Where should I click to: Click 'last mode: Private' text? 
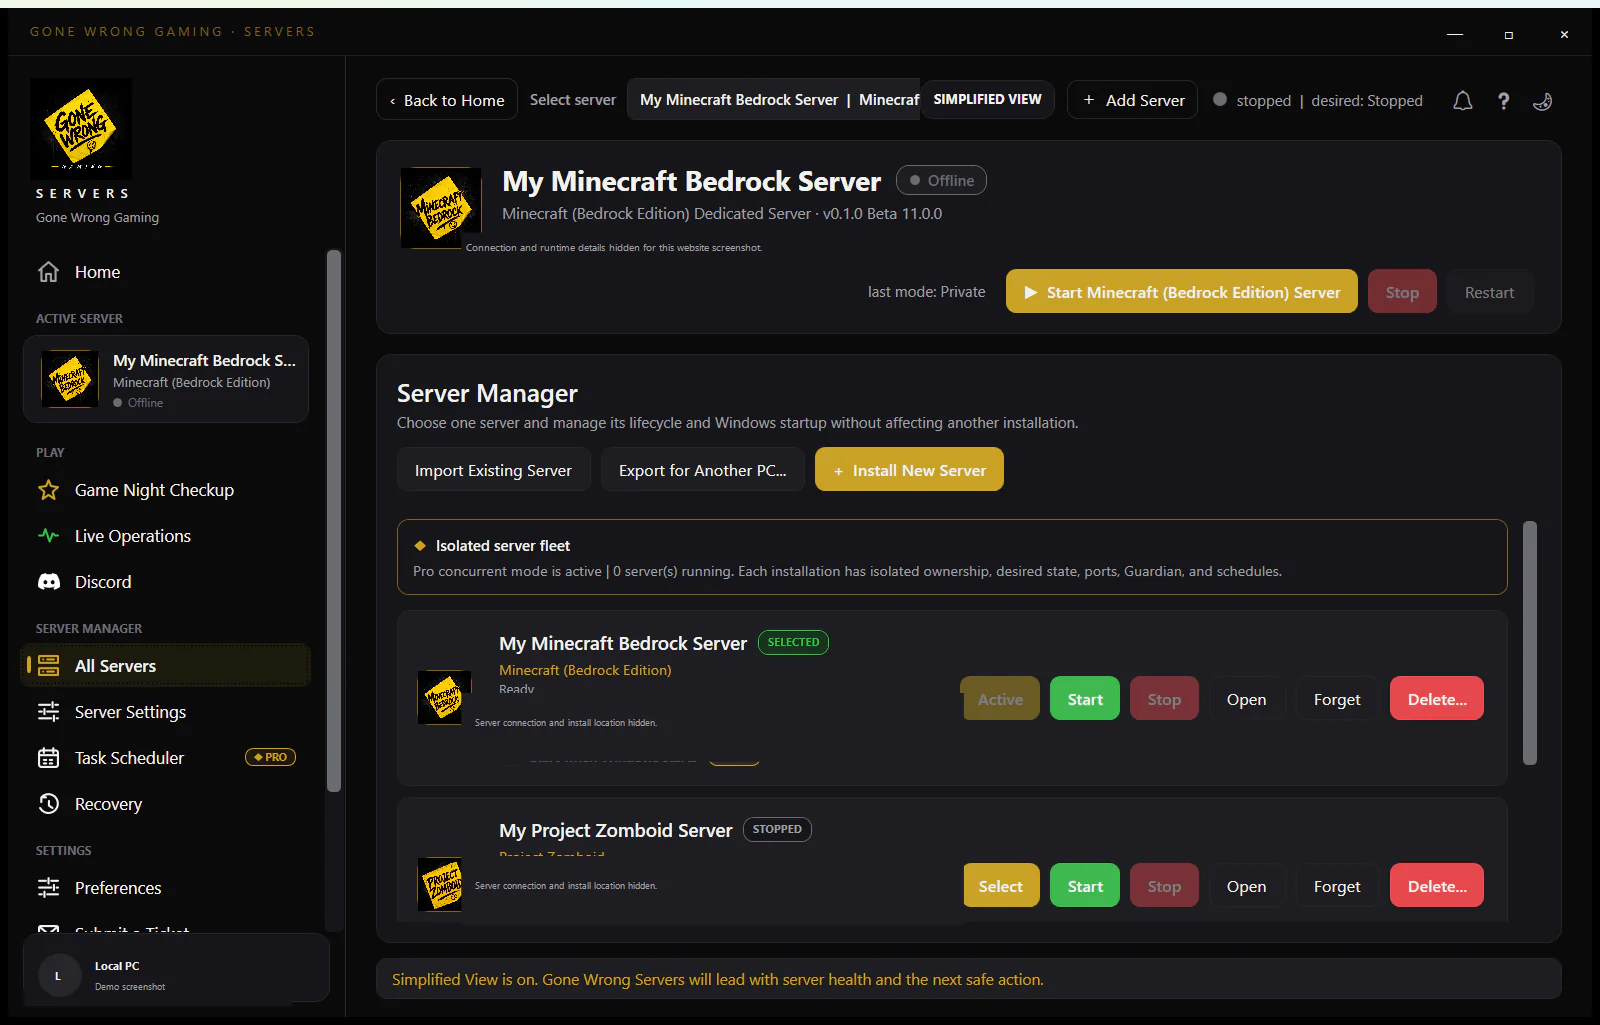tap(926, 292)
